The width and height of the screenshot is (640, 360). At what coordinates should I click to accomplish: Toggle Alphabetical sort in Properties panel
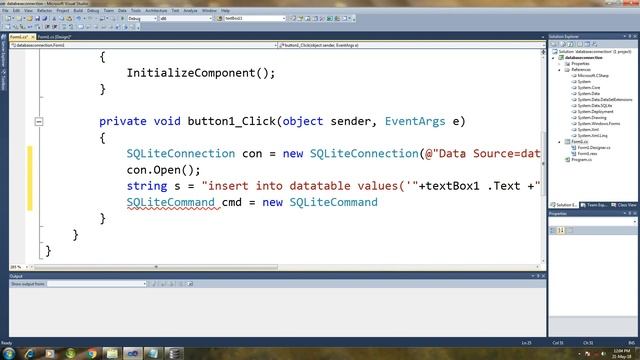[561, 231]
